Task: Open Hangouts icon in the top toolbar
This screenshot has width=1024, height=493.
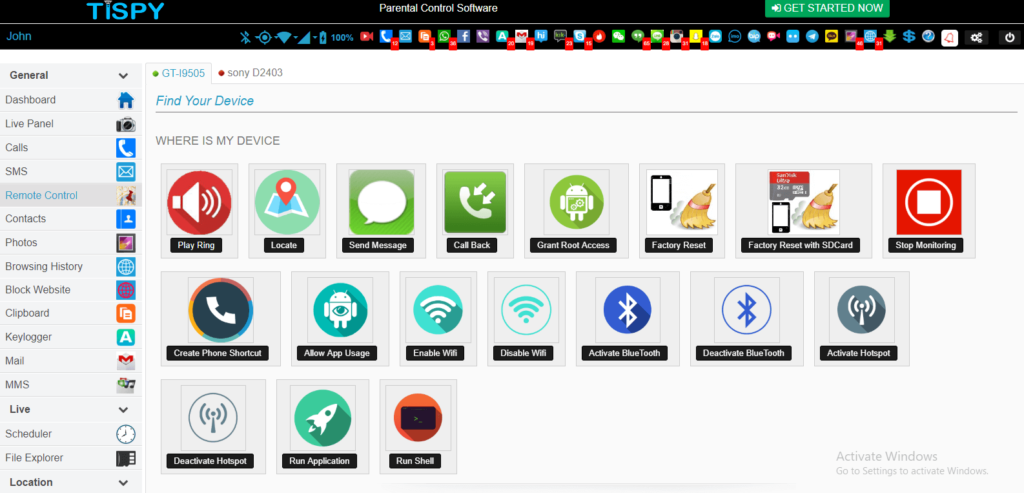Action: click(637, 37)
